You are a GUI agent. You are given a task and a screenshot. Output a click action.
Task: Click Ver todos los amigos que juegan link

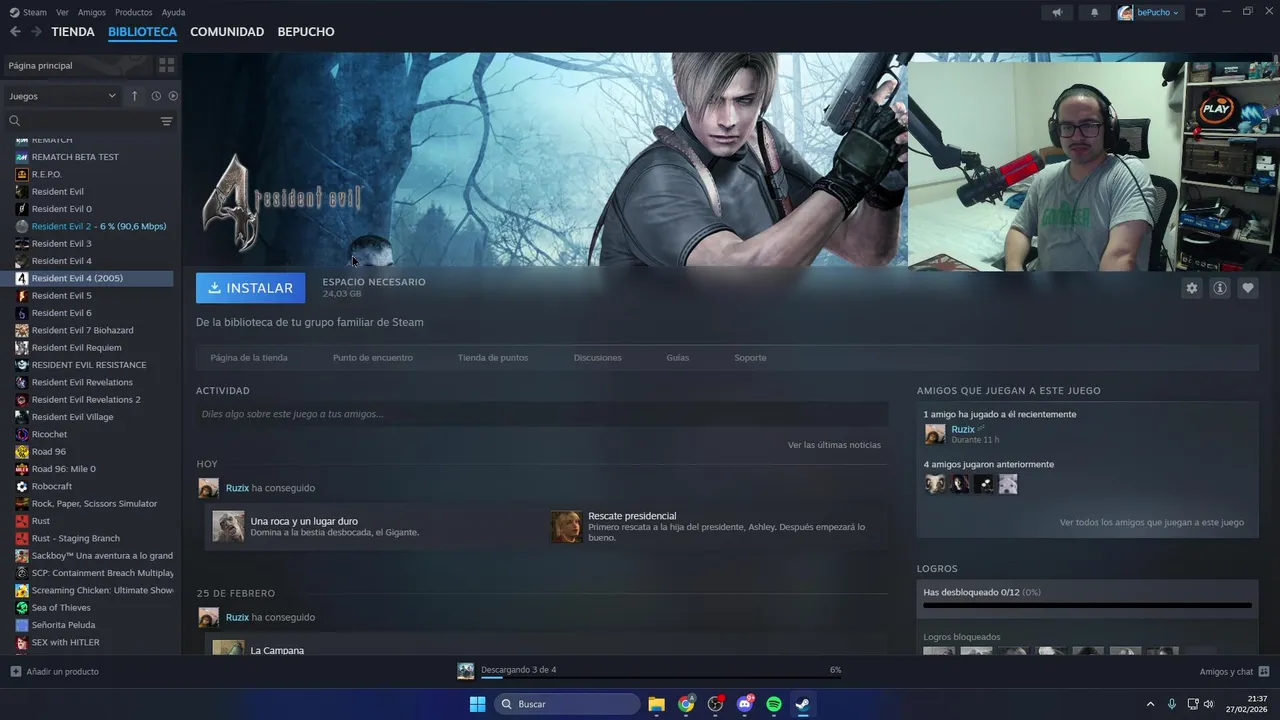point(1152,522)
